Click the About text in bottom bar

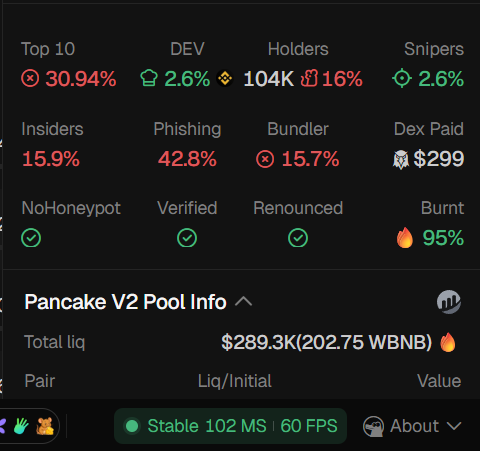coord(415,426)
